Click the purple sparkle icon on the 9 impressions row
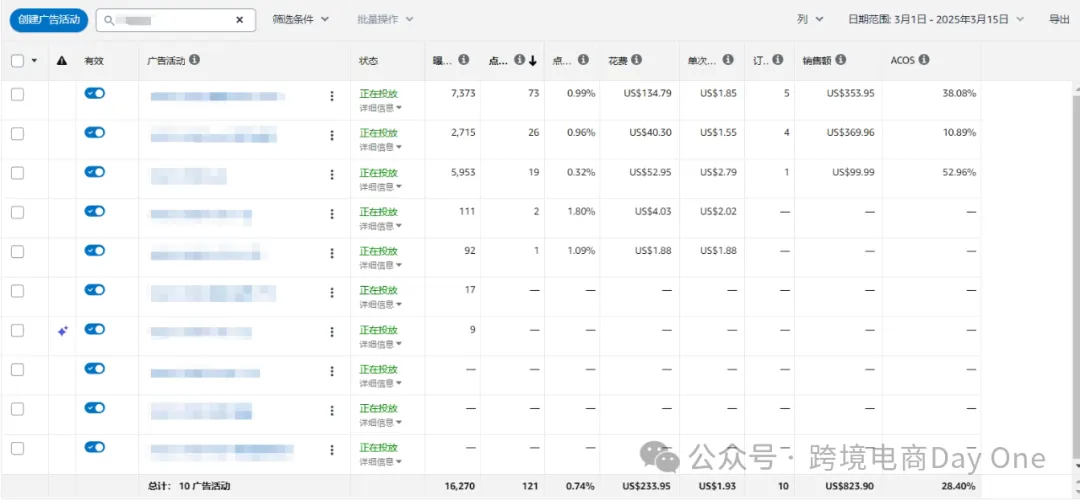This screenshot has height=501, width=1080. click(x=62, y=331)
